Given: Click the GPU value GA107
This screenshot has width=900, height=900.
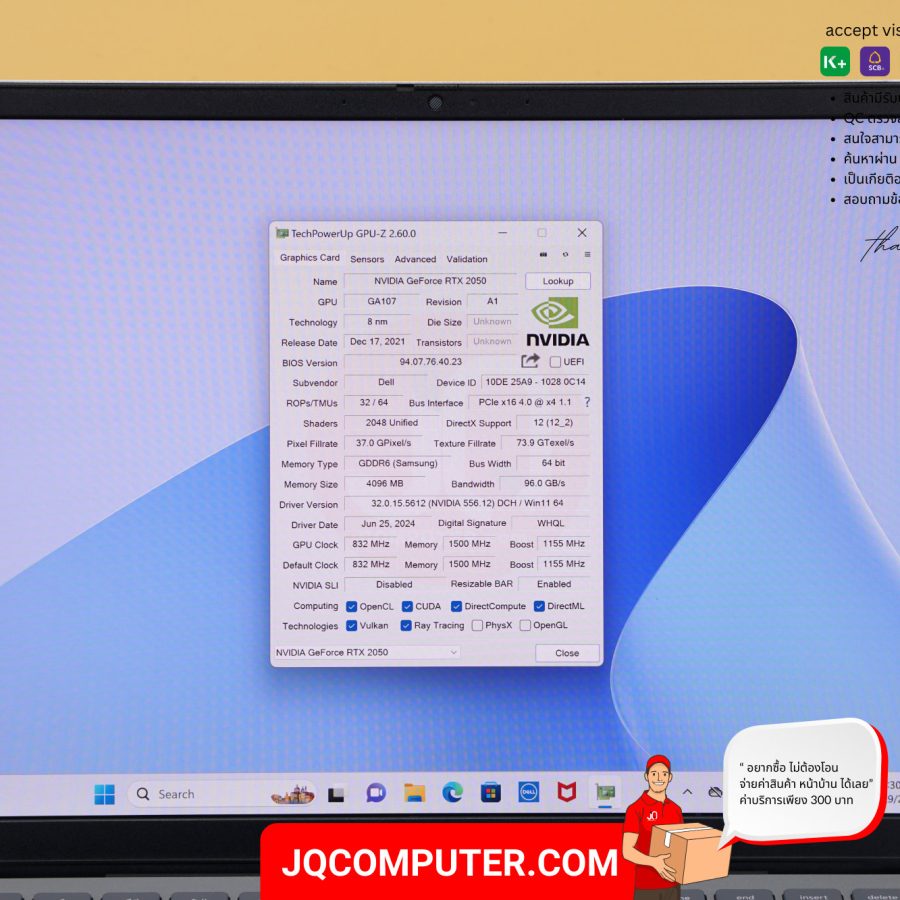Looking at the screenshot, I should click(381, 301).
